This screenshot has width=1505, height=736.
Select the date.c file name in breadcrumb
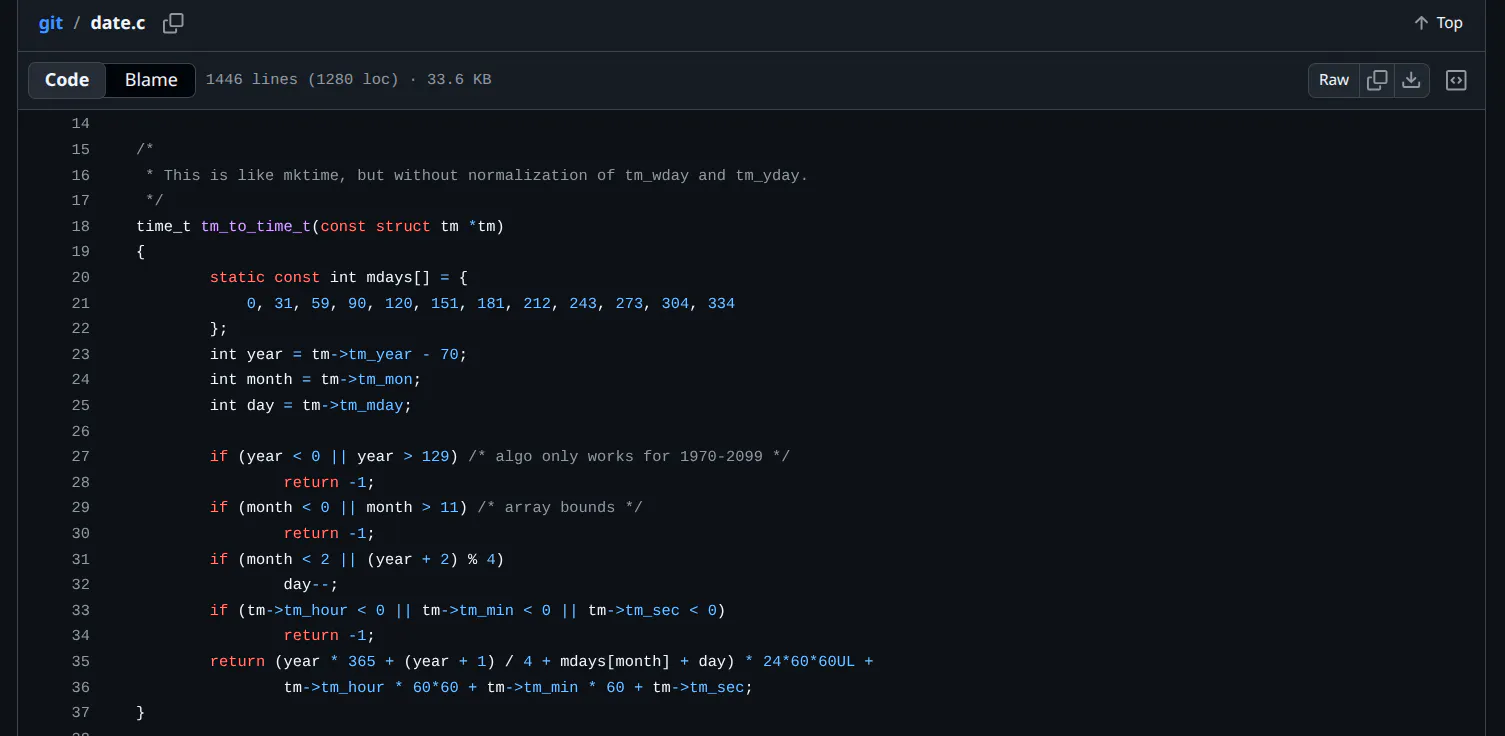[118, 23]
